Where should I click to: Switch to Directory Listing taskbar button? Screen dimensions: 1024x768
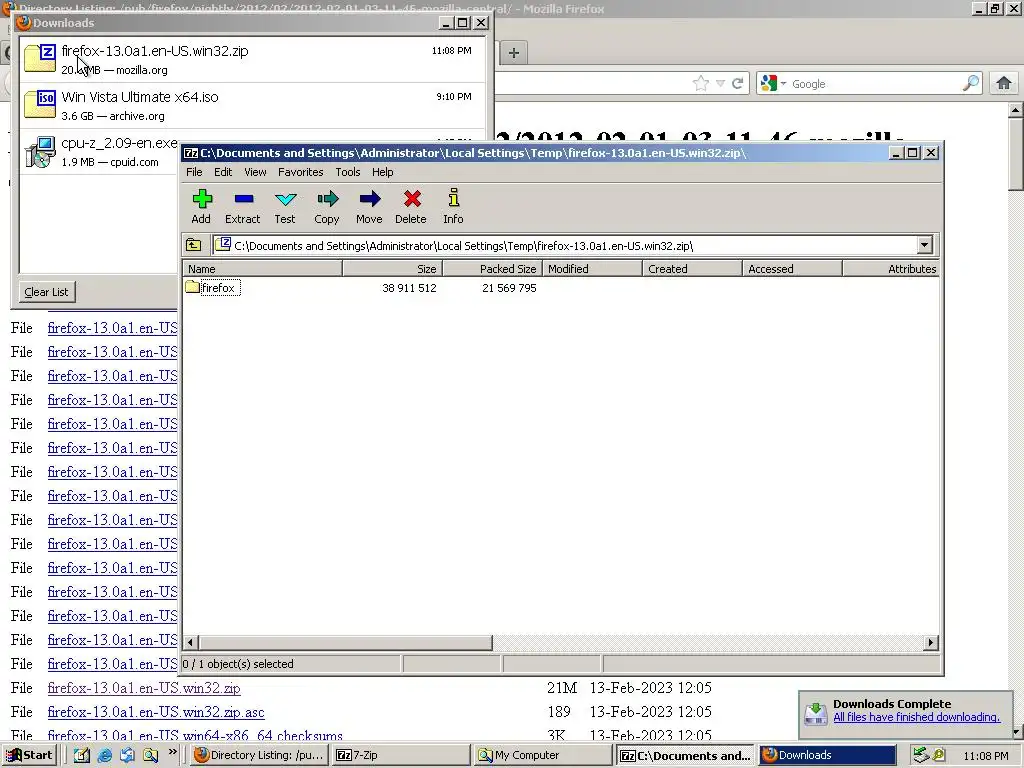pyautogui.click(x=259, y=755)
